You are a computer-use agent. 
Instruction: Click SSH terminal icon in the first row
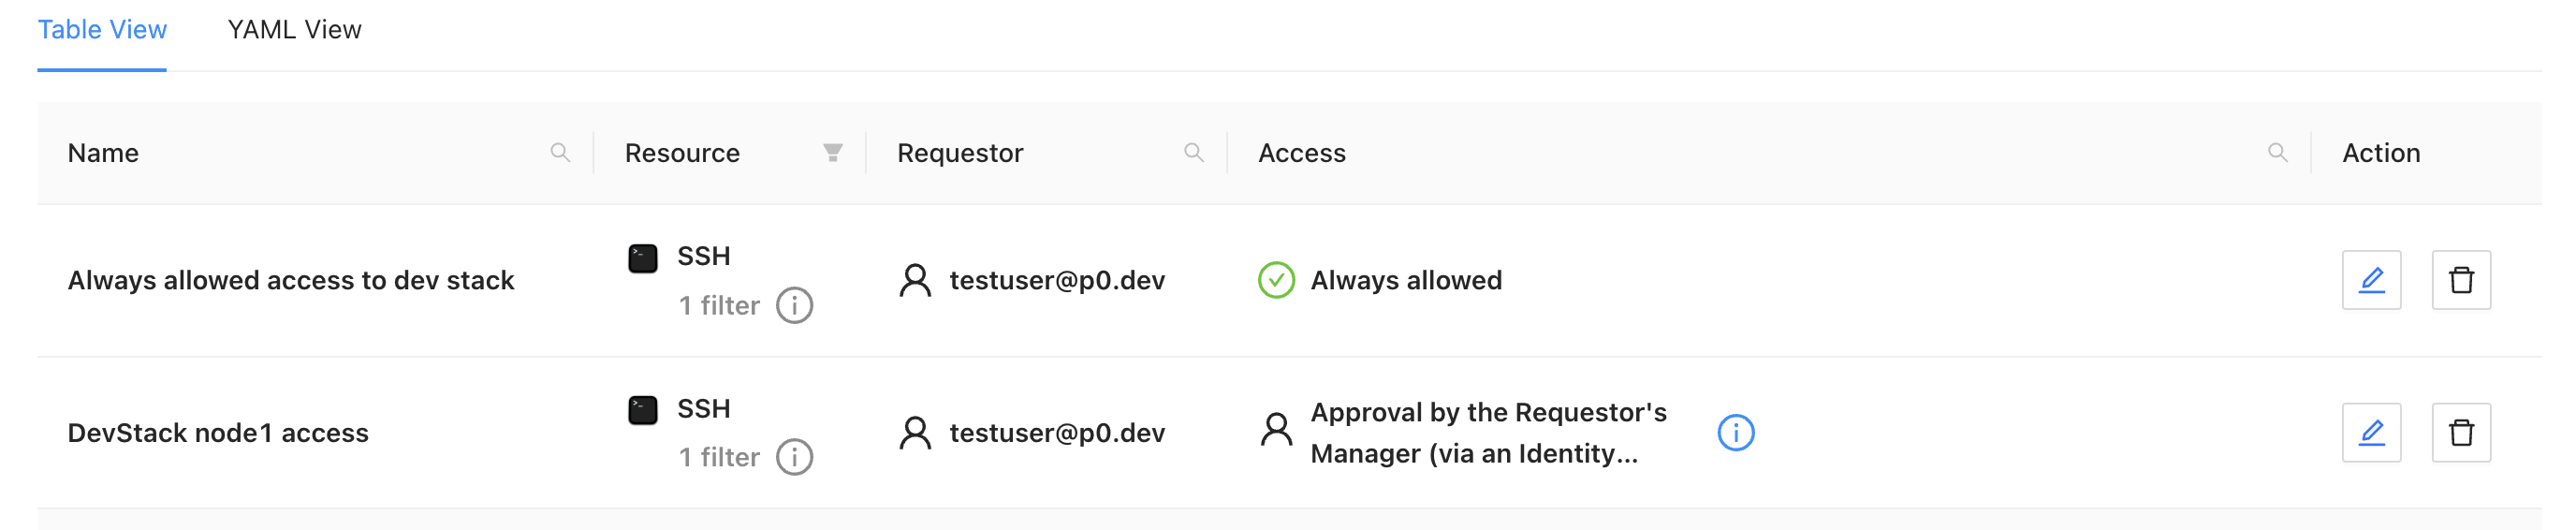click(x=643, y=258)
